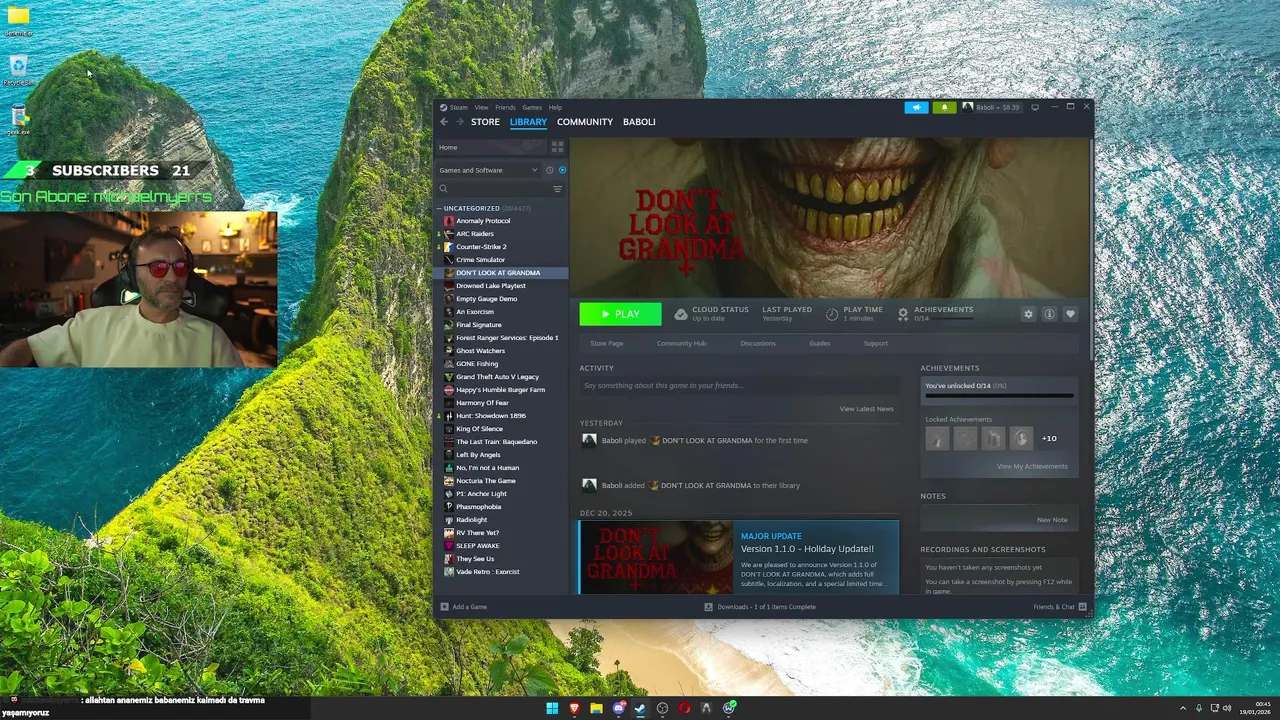Switch library to collections grid view
The height and width of the screenshot is (720, 1280).
click(x=557, y=147)
